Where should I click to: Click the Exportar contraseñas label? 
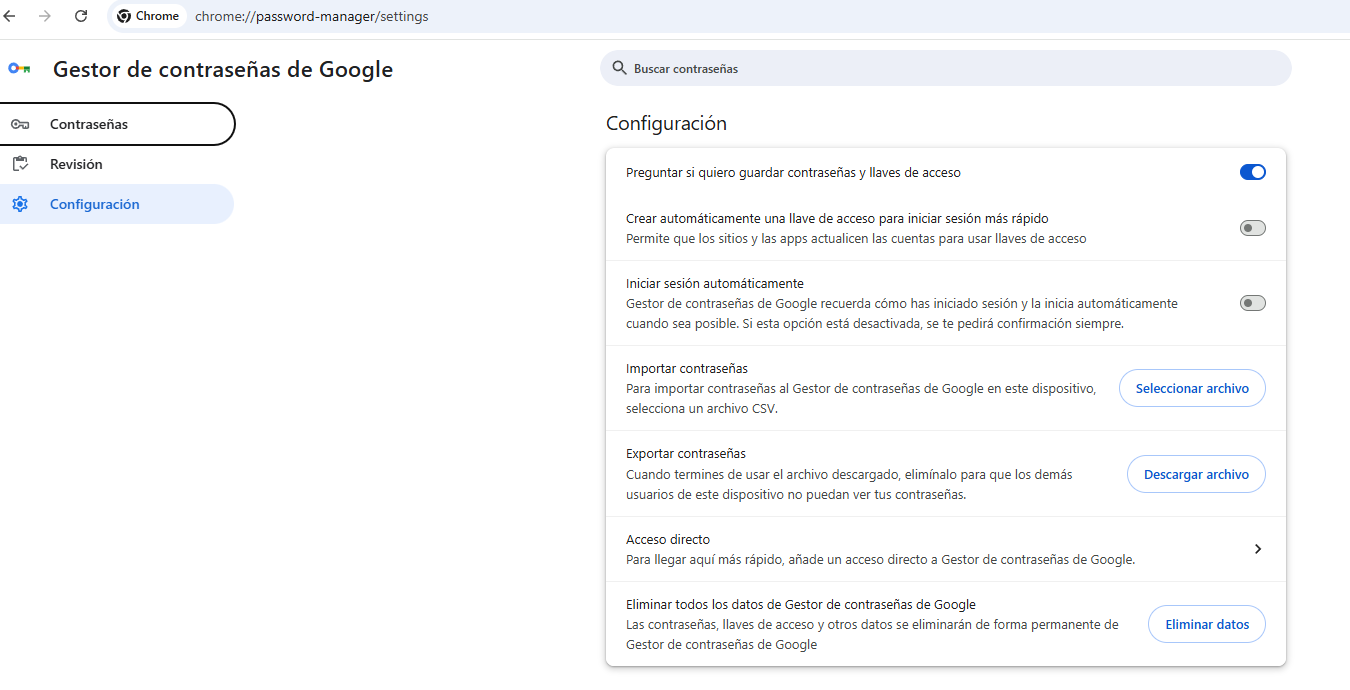coord(686,453)
